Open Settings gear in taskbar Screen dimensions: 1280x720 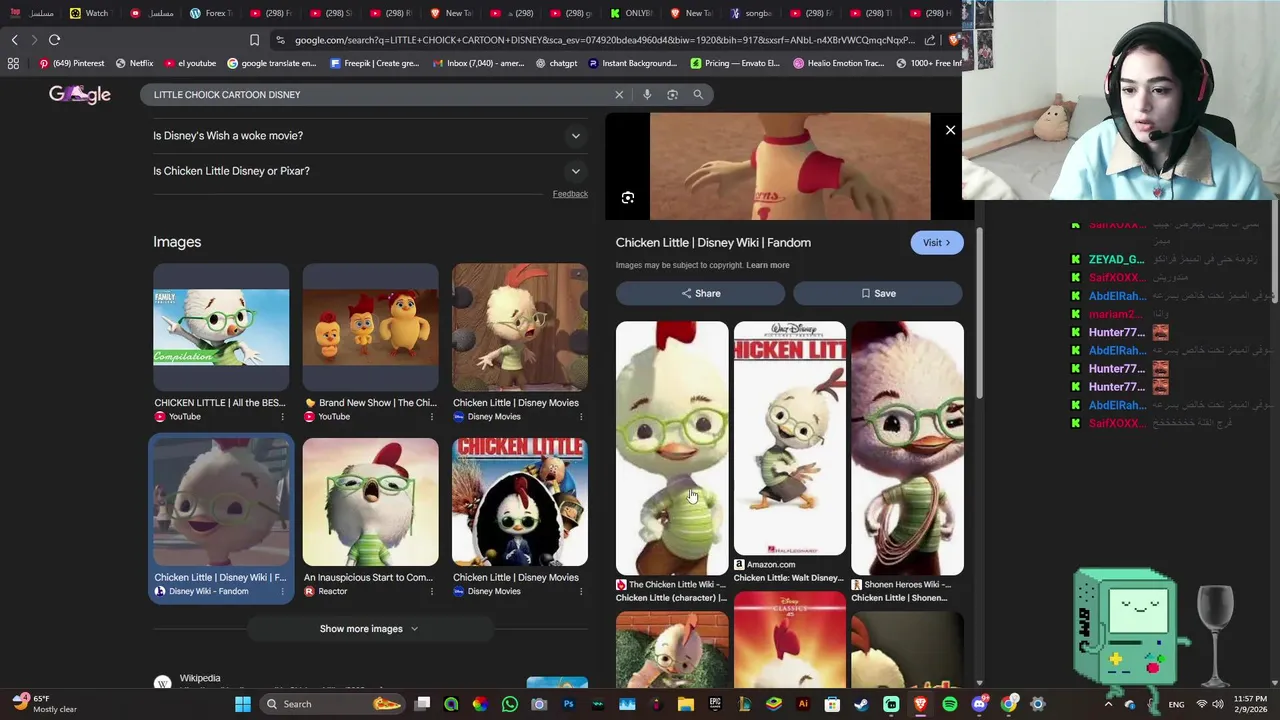[x=1037, y=704]
